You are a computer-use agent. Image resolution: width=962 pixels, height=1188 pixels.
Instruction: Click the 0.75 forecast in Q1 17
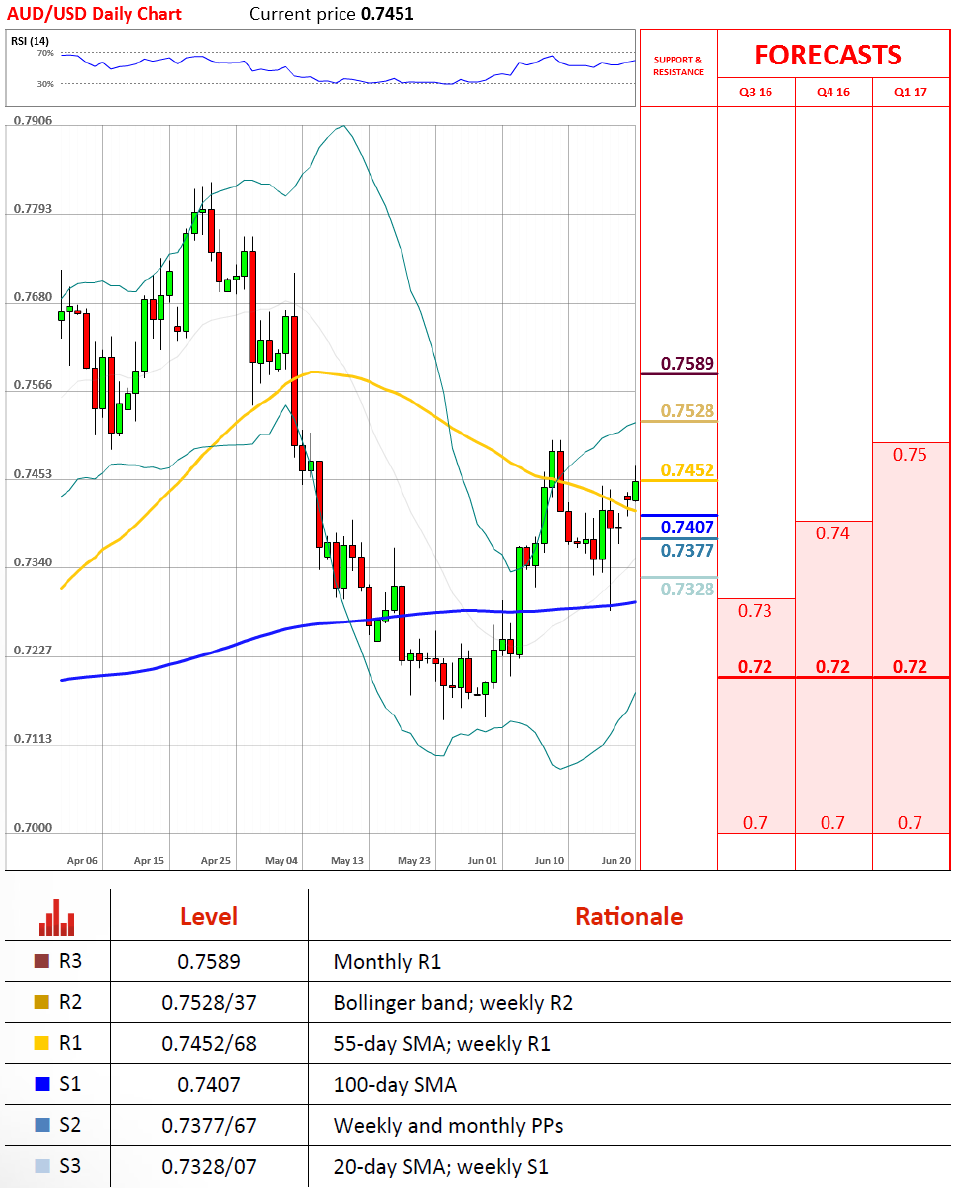coord(910,455)
